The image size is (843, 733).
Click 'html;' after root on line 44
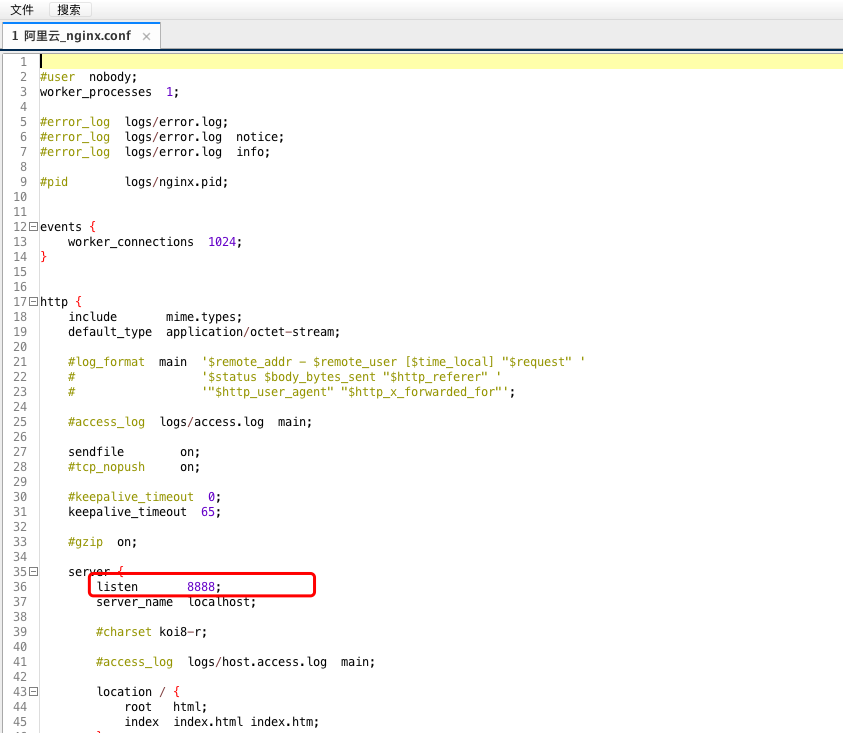(190, 707)
